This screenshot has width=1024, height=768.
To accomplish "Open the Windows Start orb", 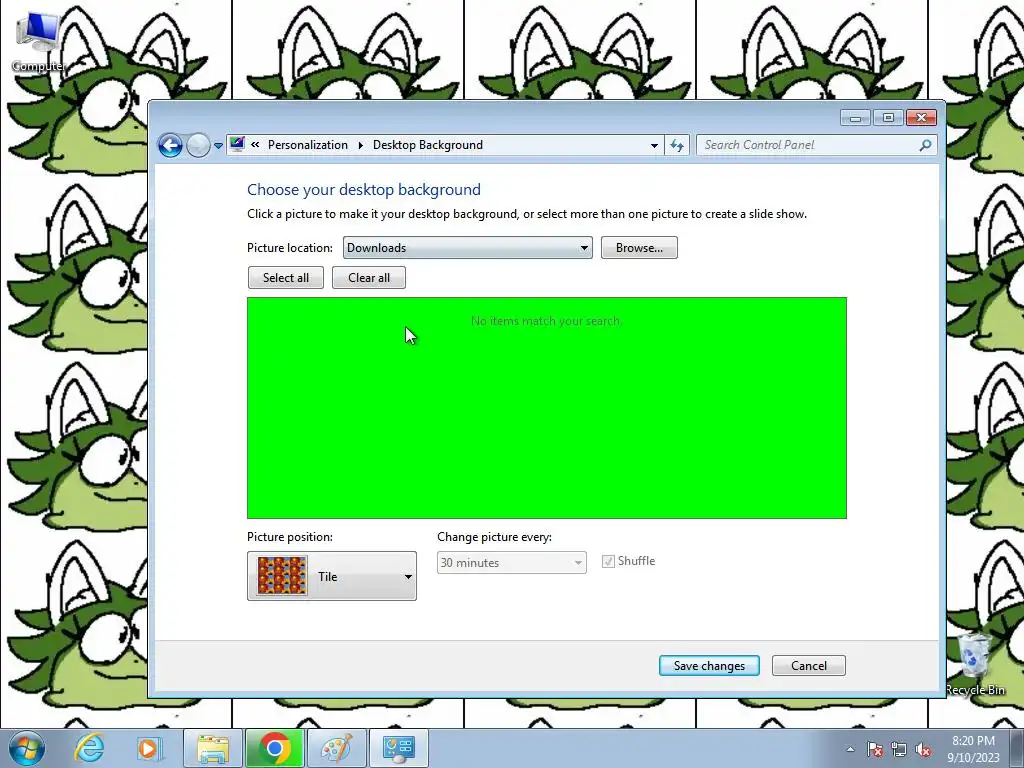I will point(27,748).
